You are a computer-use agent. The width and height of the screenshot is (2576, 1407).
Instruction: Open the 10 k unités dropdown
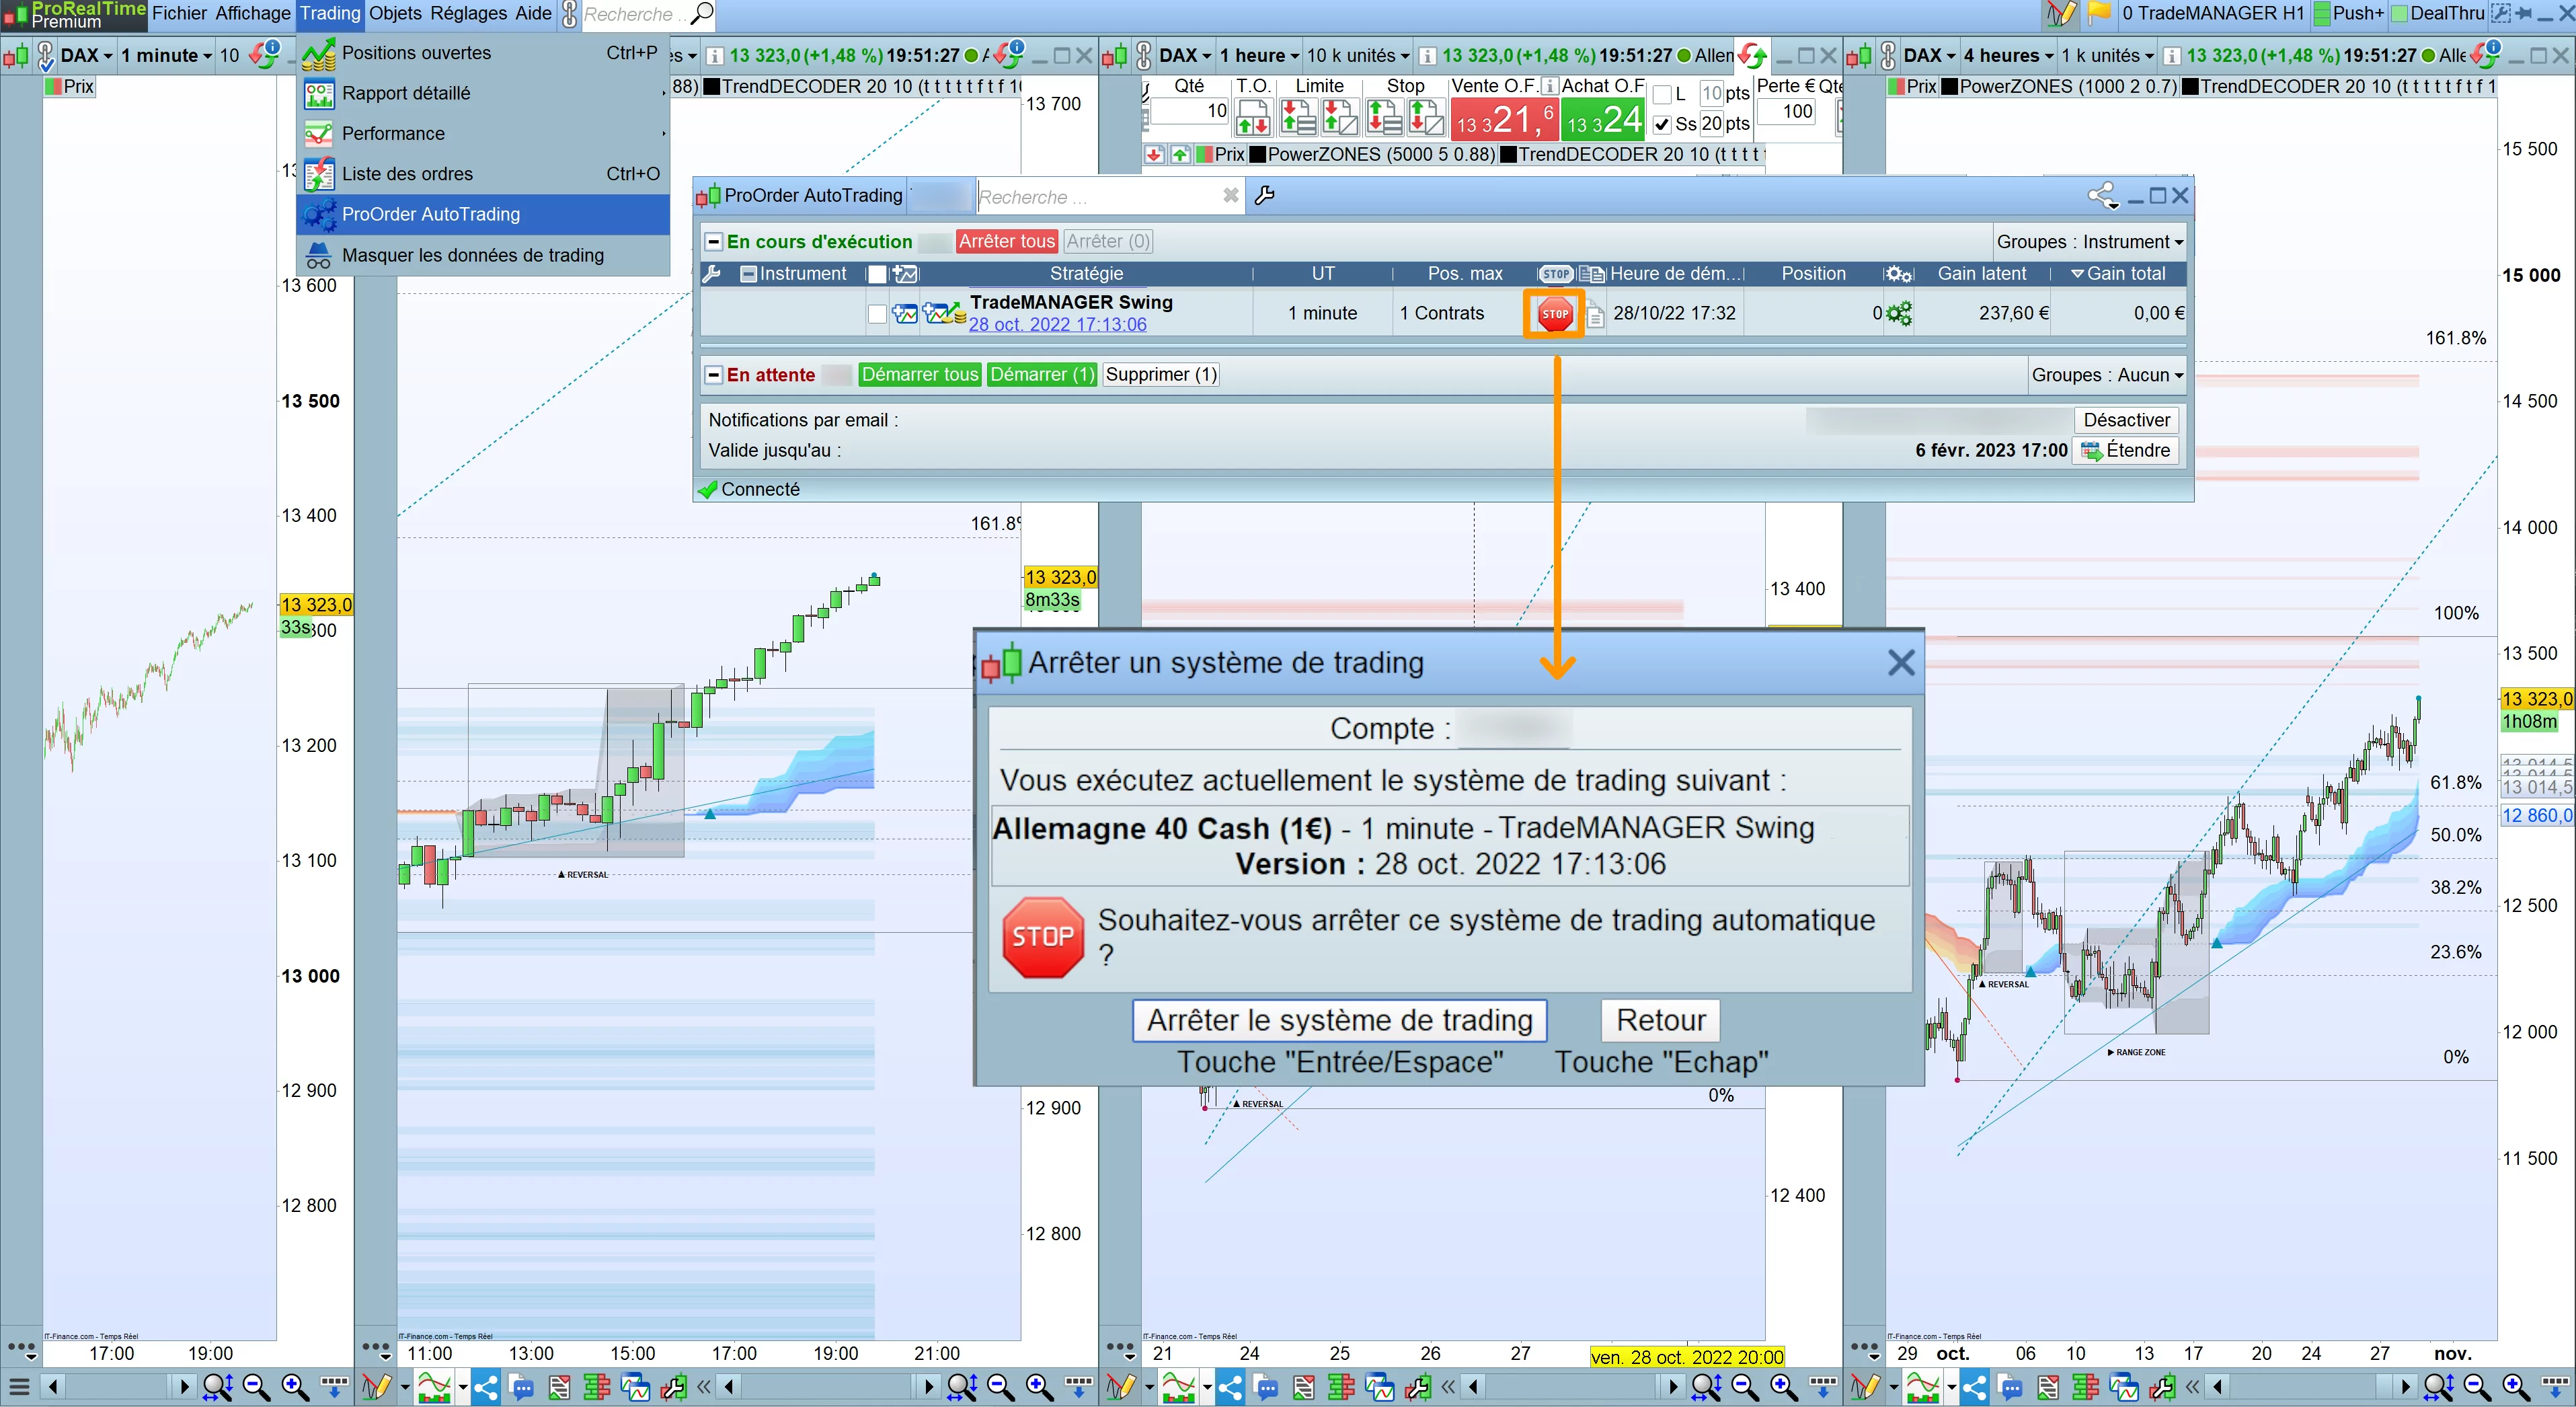point(1358,55)
